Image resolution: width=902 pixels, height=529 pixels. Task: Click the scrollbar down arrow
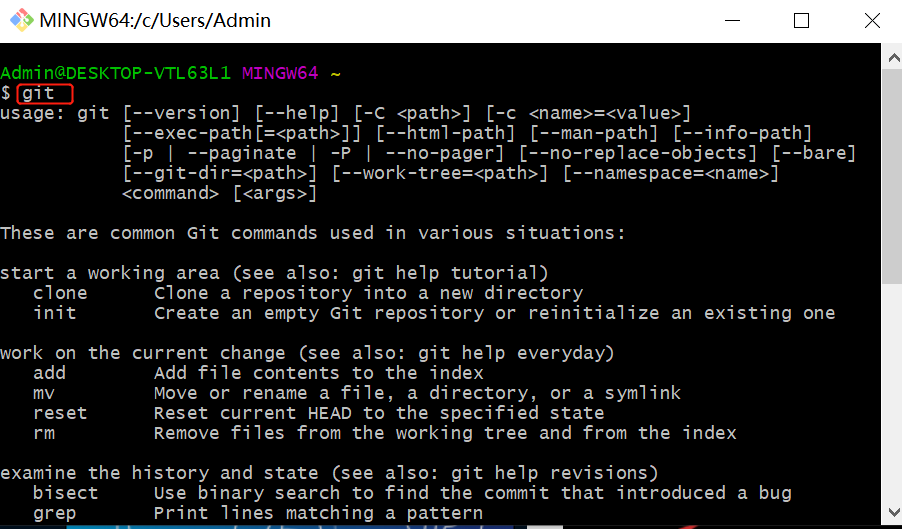pyautogui.click(x=892, y=512)
